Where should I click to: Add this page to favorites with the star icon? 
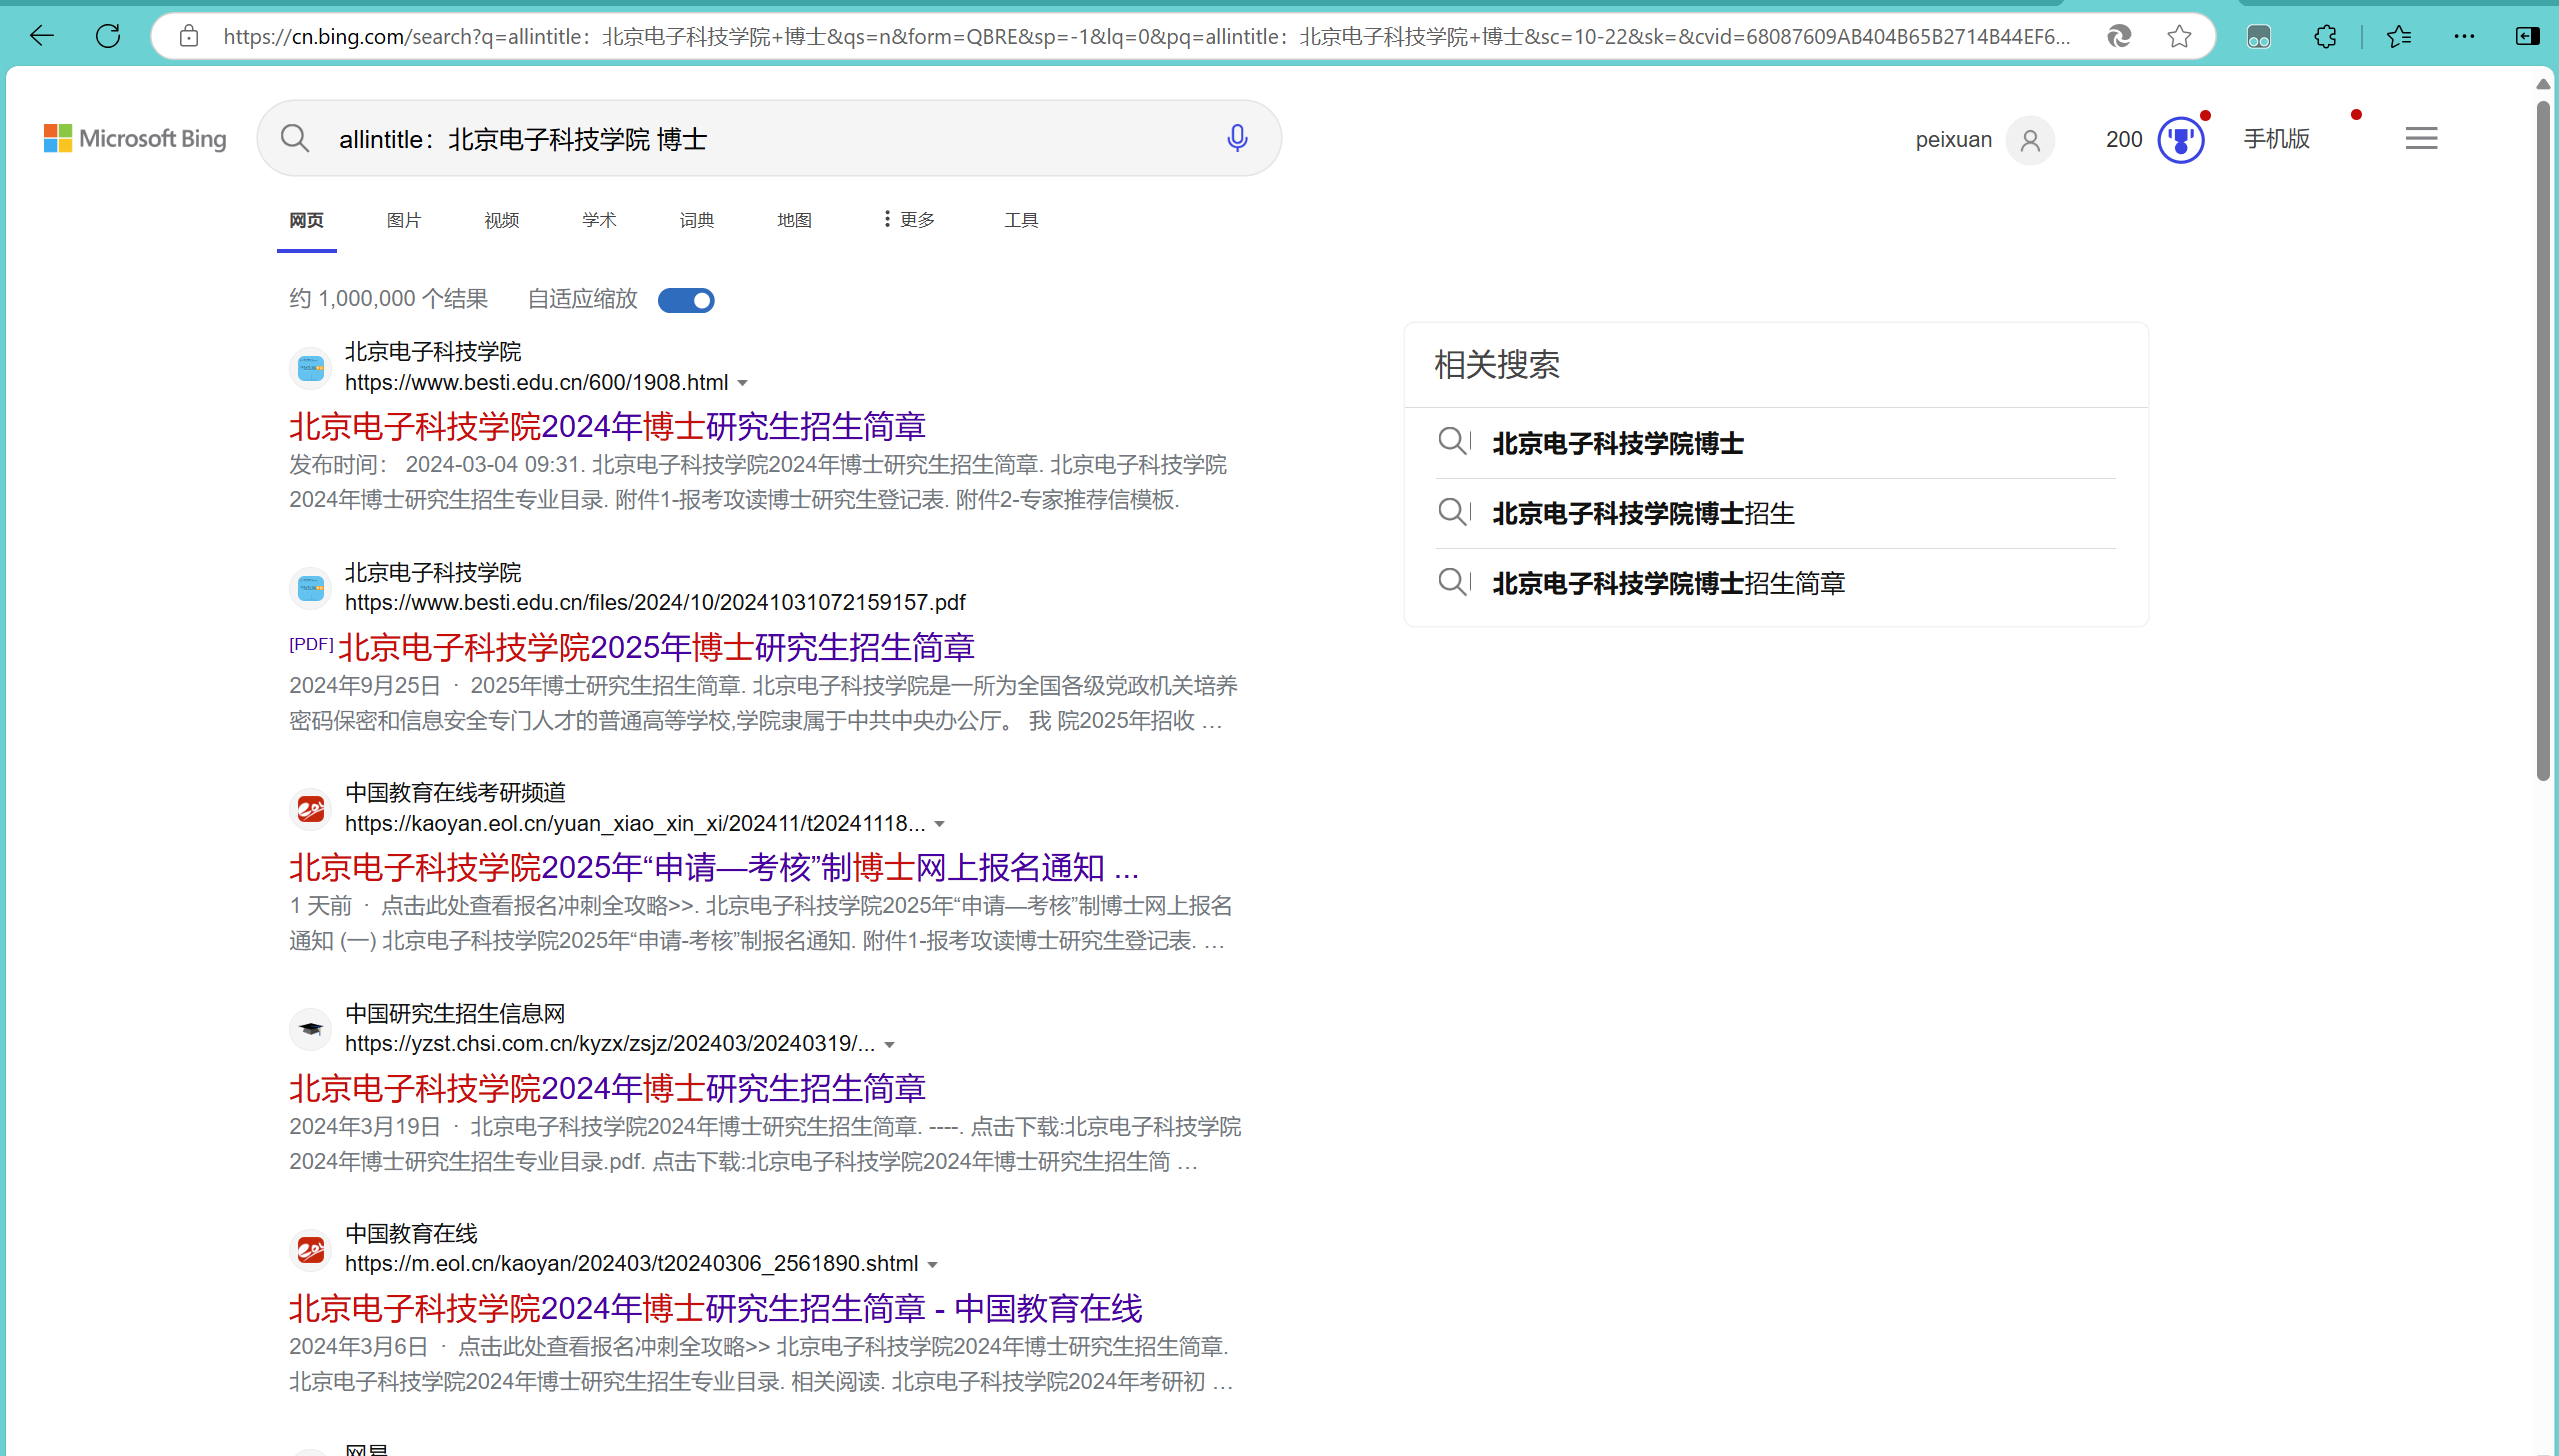[2179, 37]
